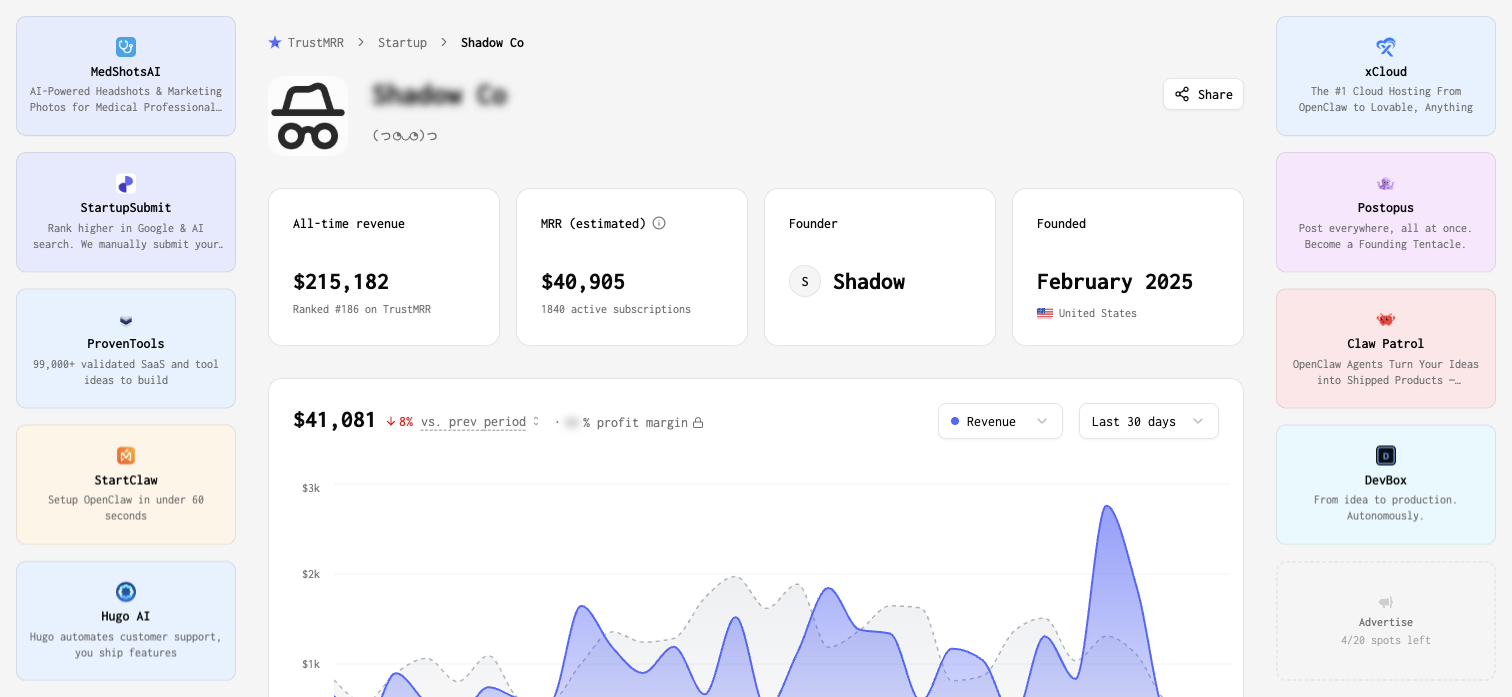The height and width of the screenshot is (697, 1512).
Task: Click the MRR estimated info icon
Action: click(x=659, y=223)
